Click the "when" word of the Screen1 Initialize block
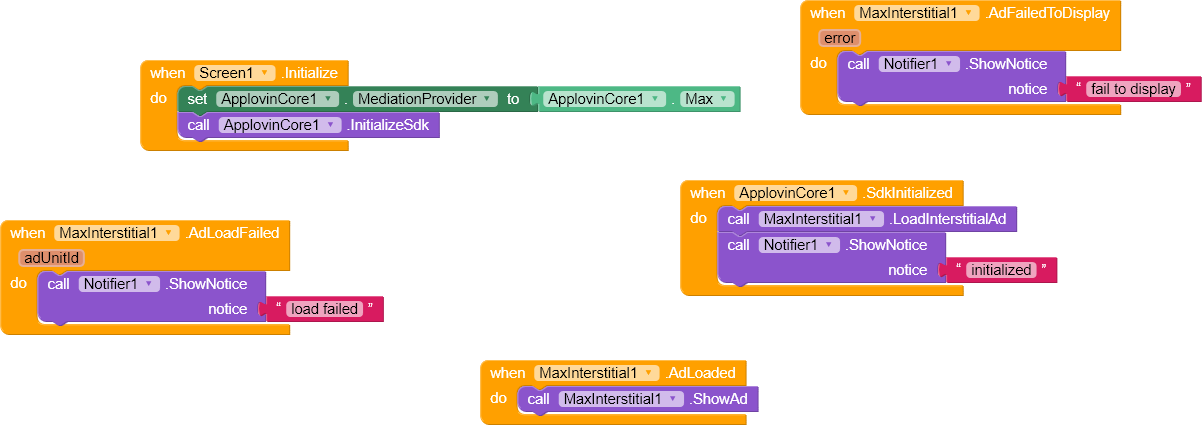This screenshot has width=1202, height=425. [168, 73]
